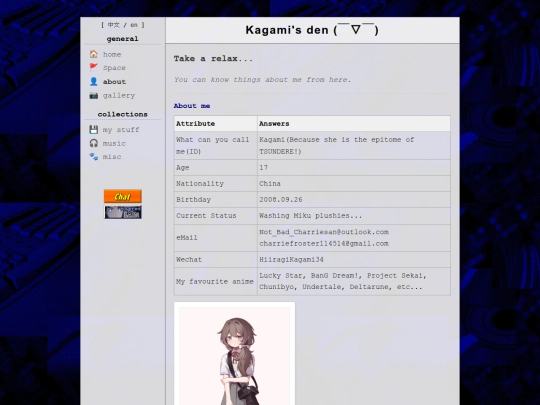Click the Current Status attribute cell

[x=216, y=216]
